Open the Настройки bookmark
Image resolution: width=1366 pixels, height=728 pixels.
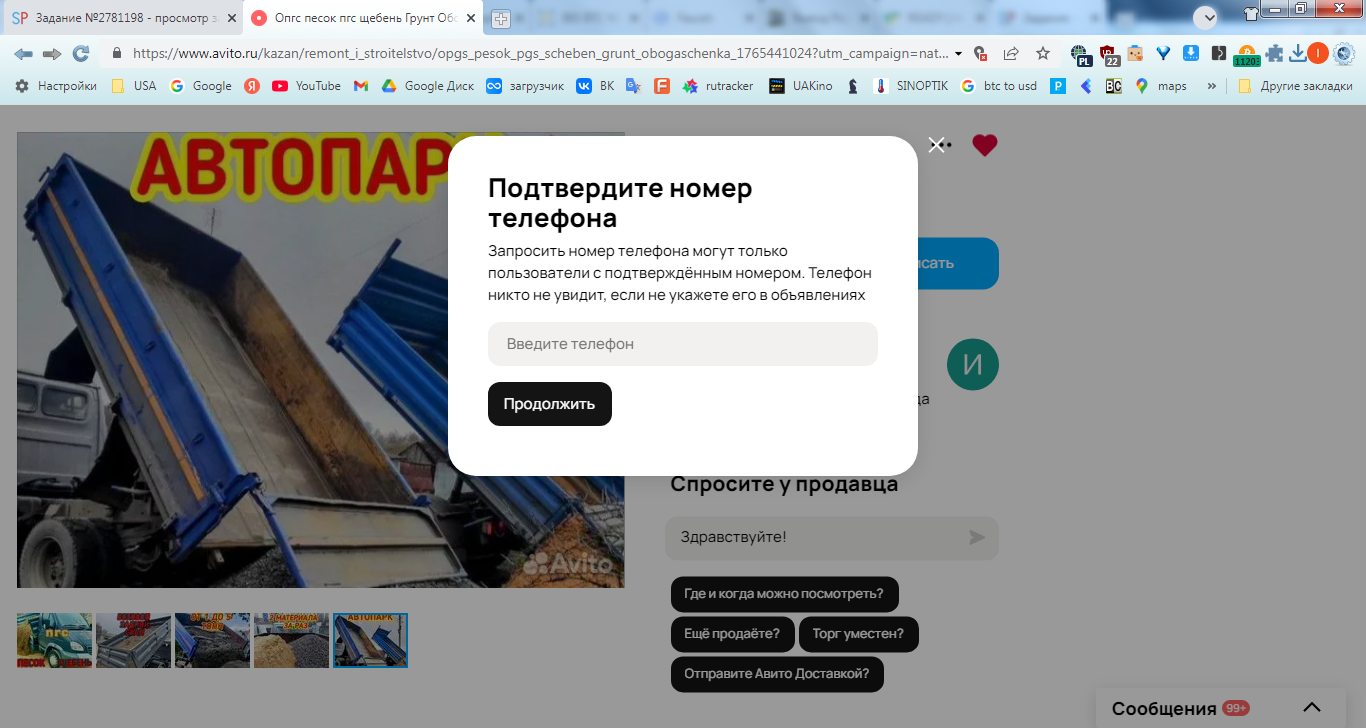point(56,86)
